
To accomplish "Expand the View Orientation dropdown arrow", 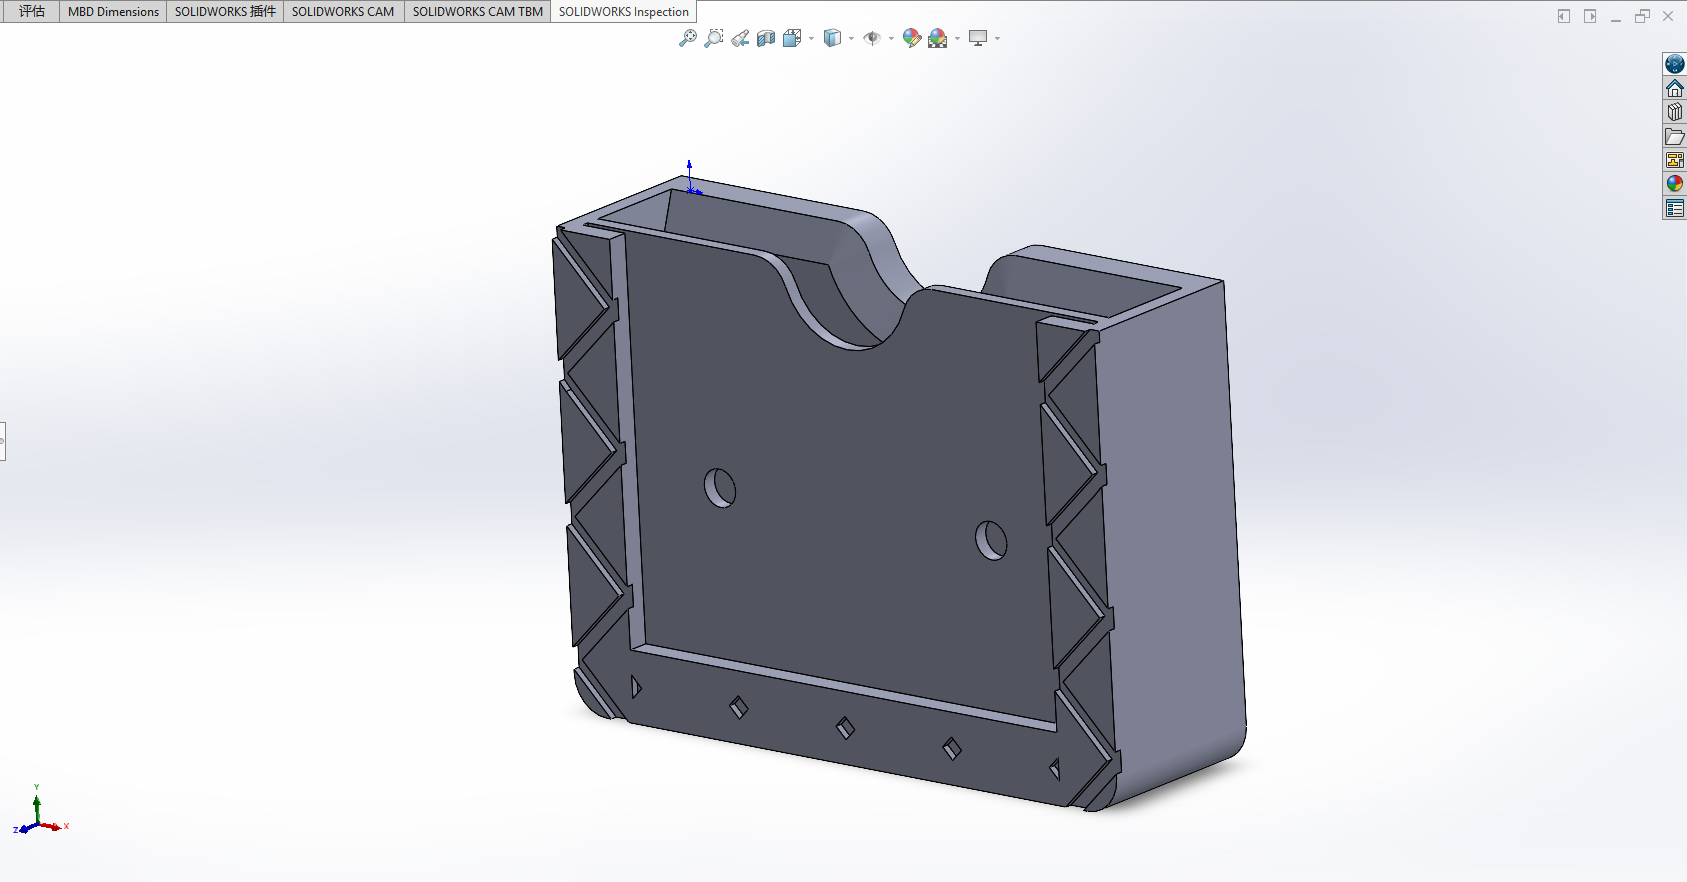I will click(811, 39).
